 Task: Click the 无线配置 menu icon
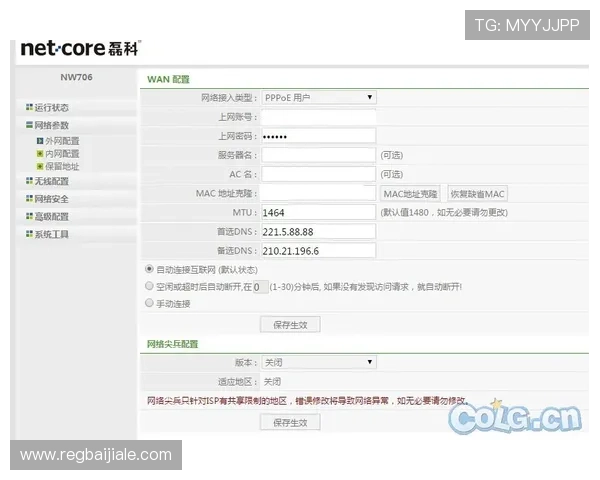(29, 181)
